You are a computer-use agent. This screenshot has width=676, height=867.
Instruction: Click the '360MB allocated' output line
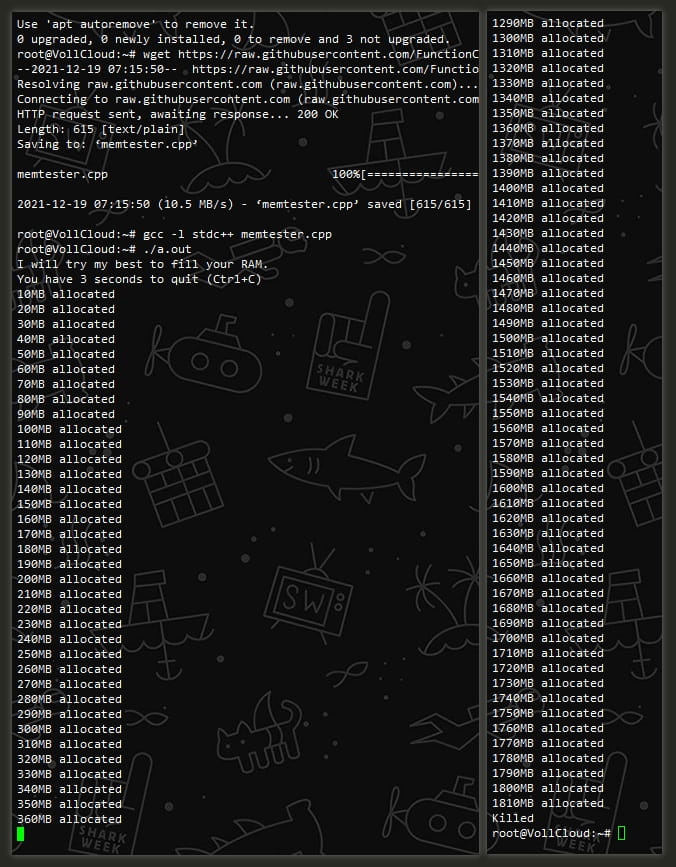coord(69,819)
